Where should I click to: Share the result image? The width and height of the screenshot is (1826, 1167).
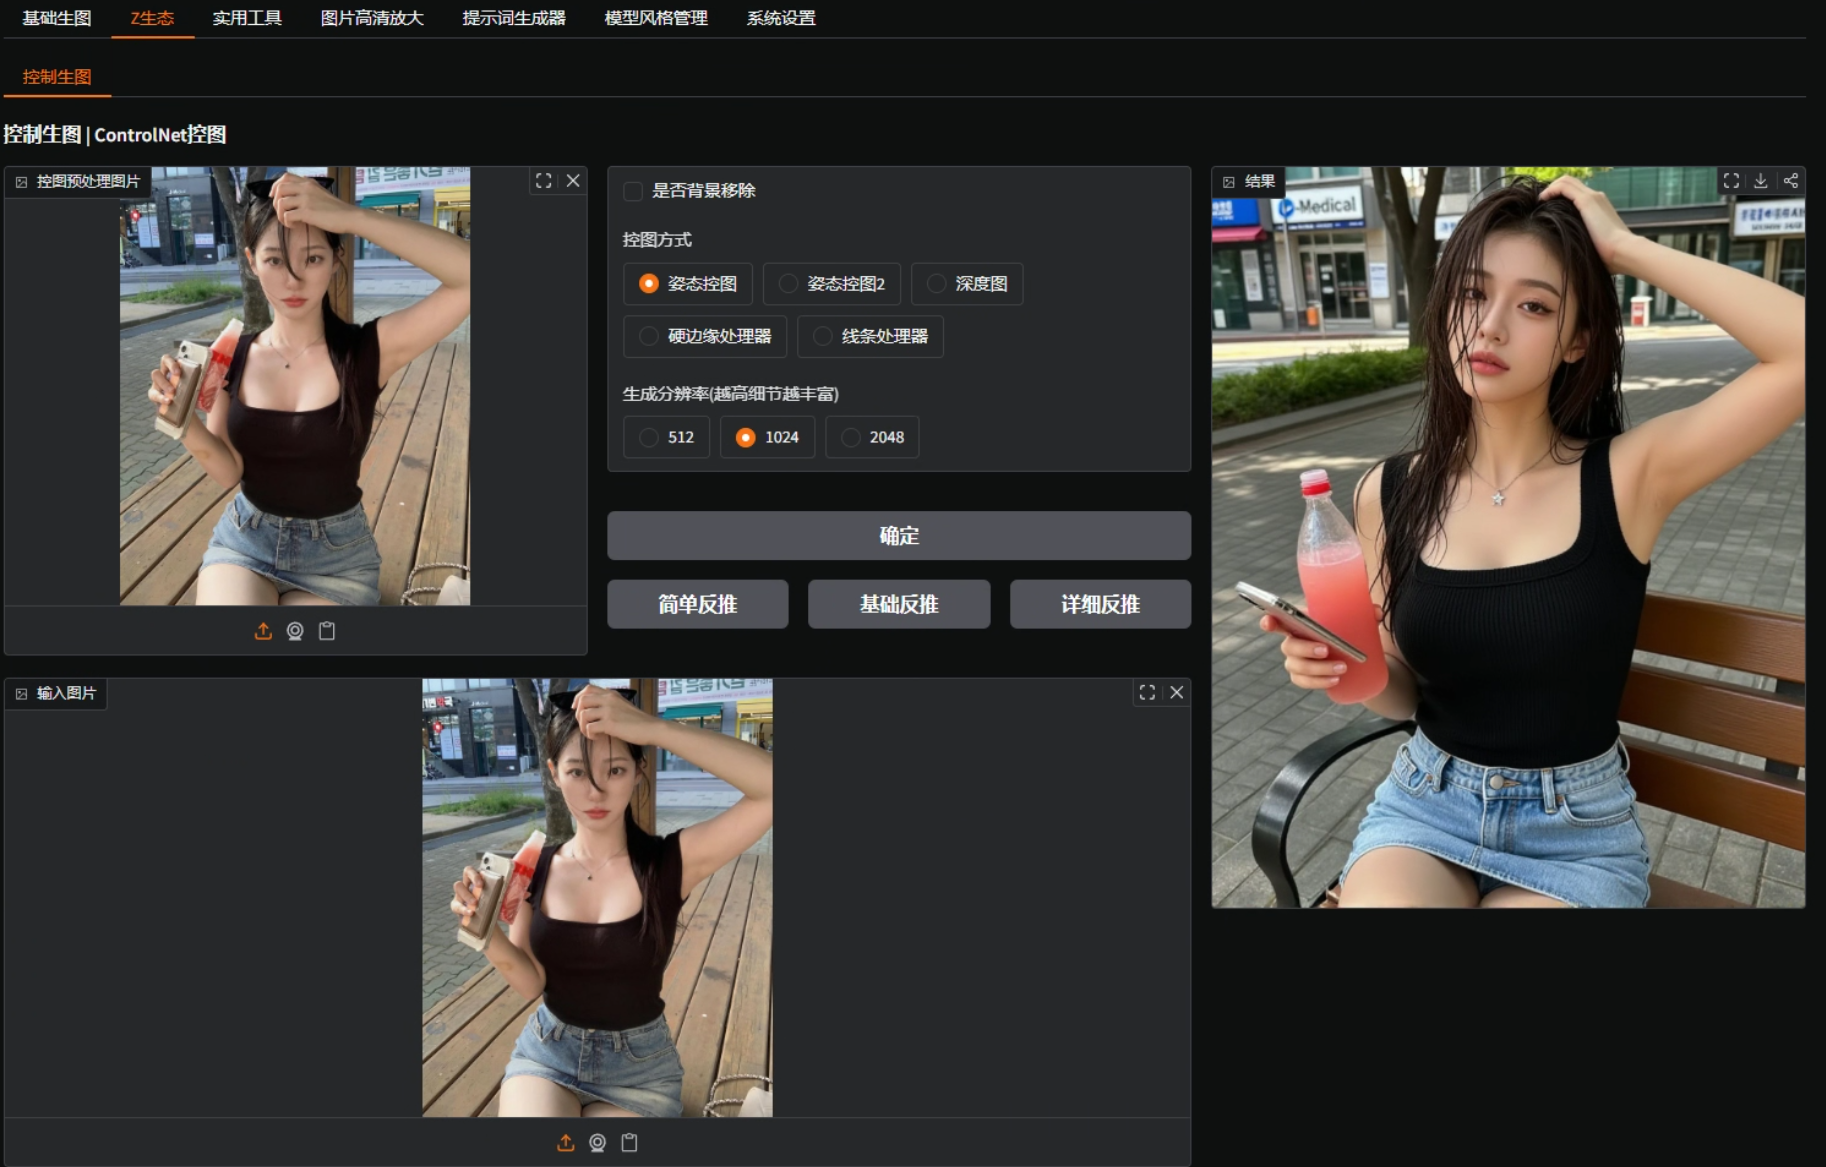click(1791, 181)
